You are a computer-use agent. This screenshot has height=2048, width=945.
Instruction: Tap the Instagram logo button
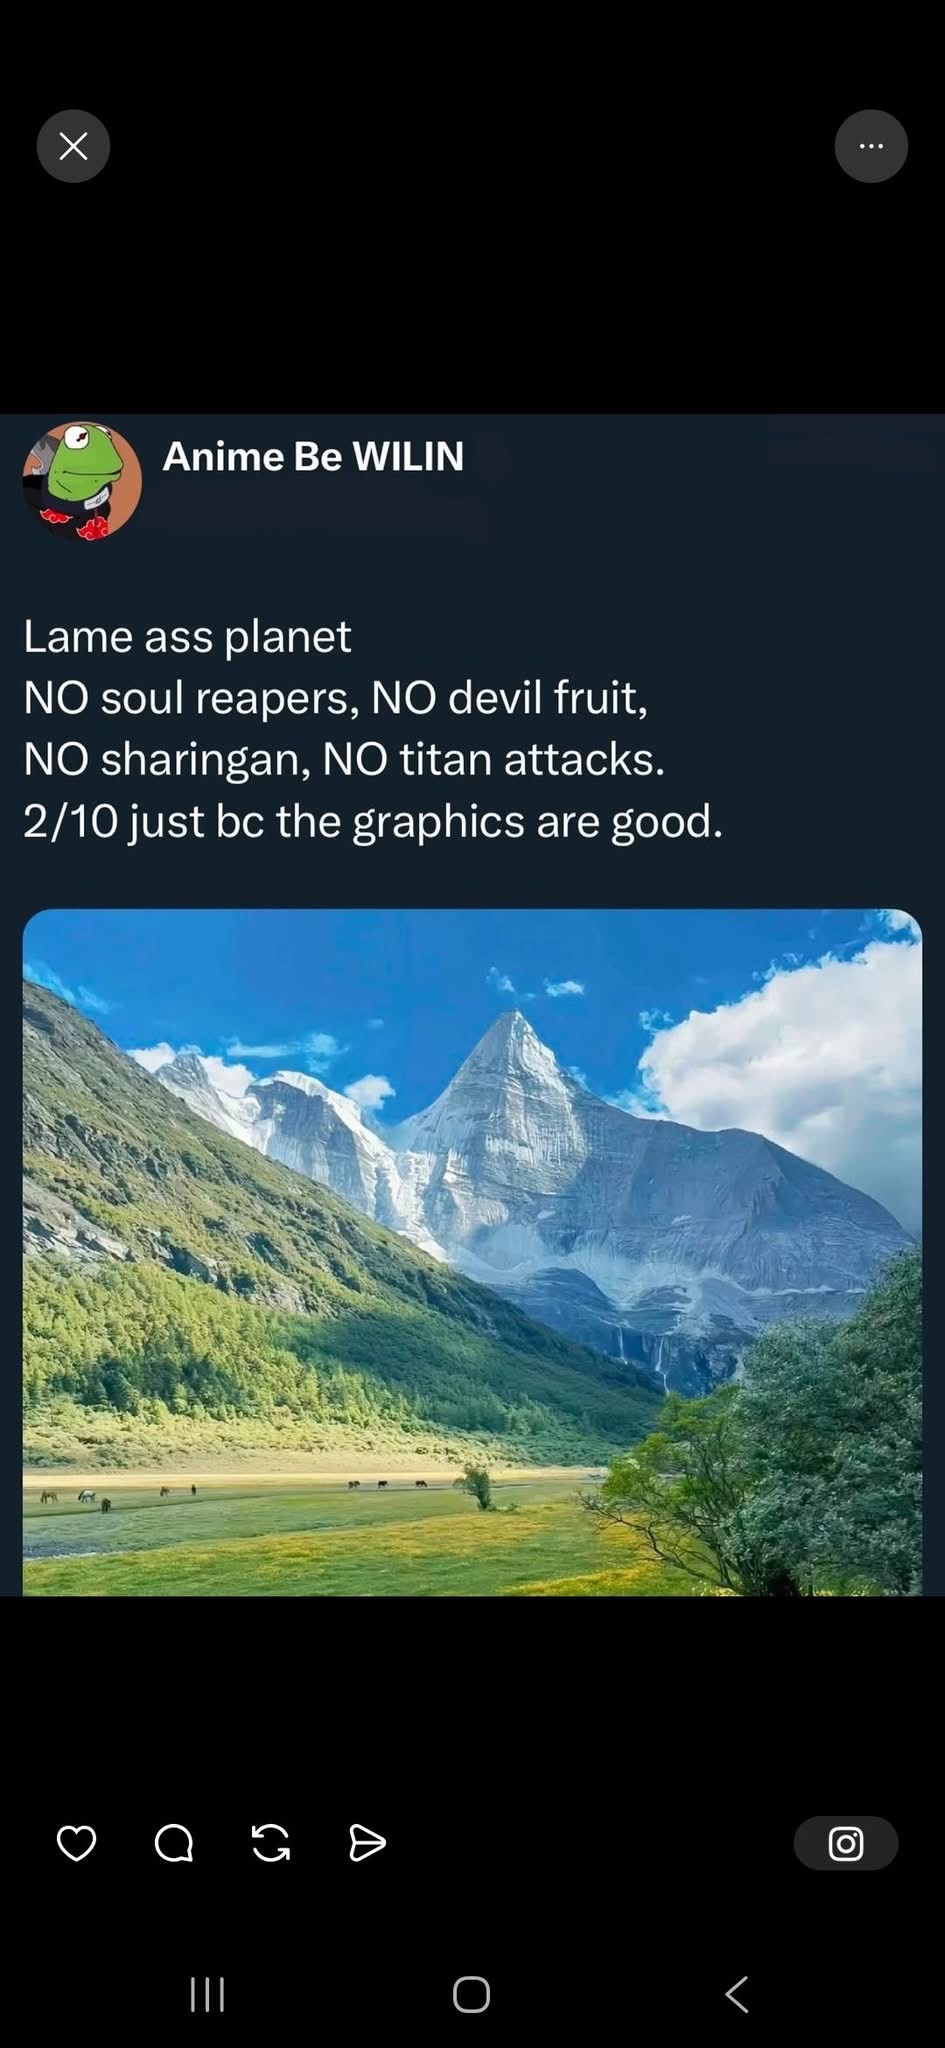(846, 1843)
